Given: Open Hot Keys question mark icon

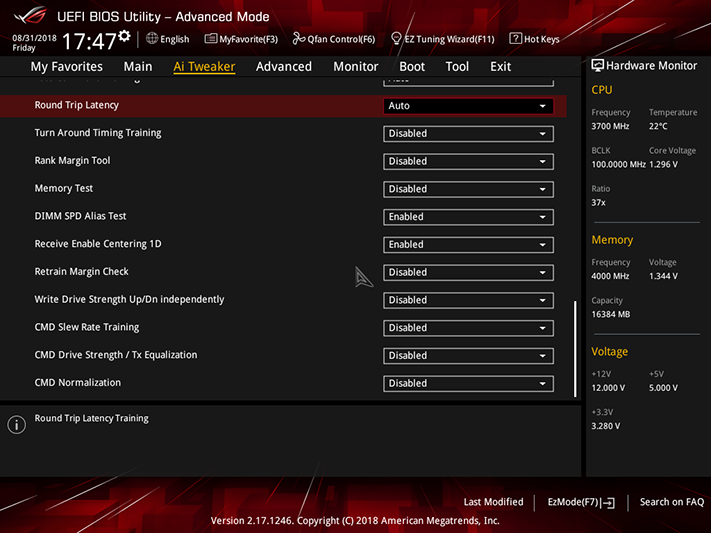Looking at the screenshot, I should 515,39.
